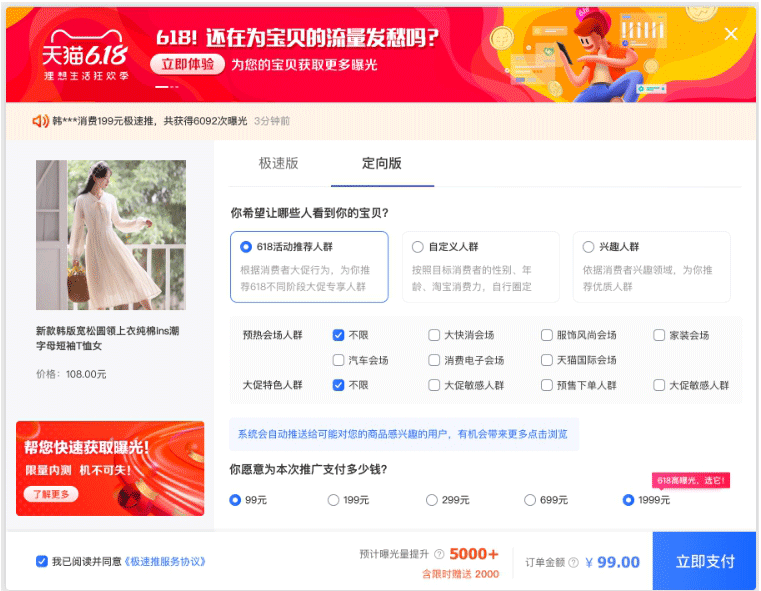Screen dimensions: 761x591
Task: Click the 天猫6.18 logo
Action: click(x=85, y=55)
